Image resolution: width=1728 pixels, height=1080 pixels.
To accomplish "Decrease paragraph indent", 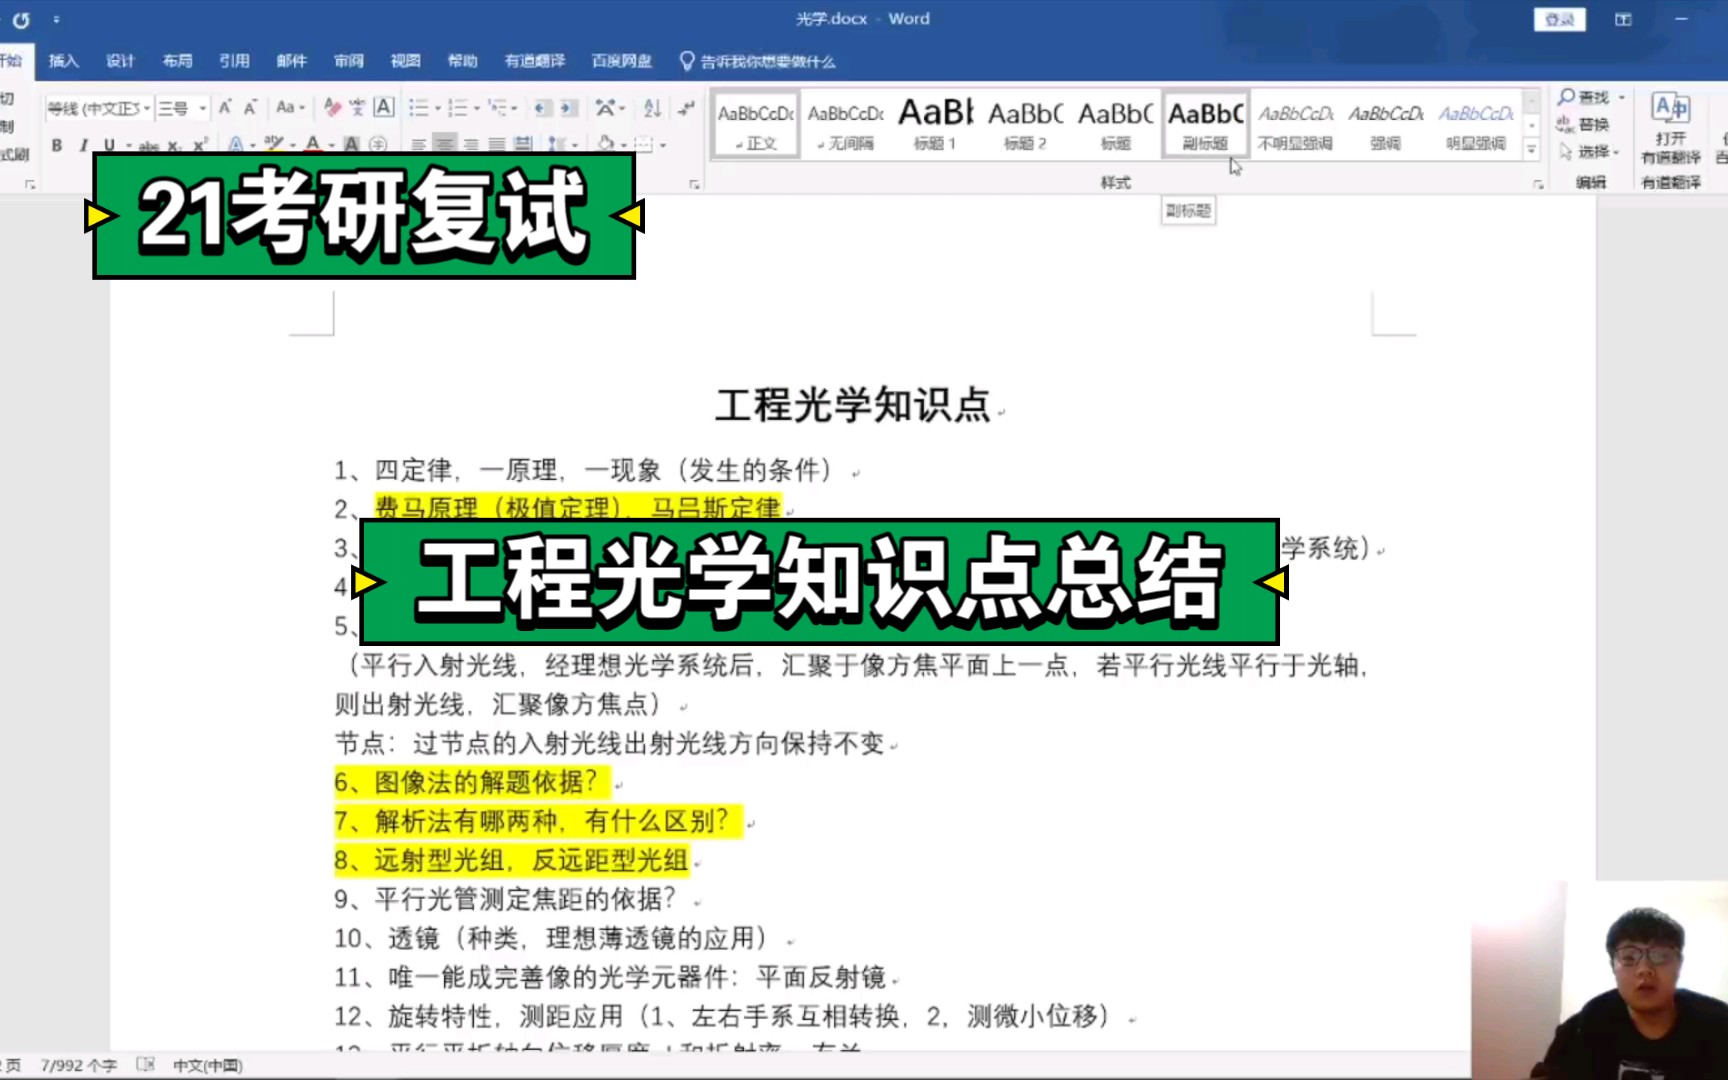I will tap(542, 108).
